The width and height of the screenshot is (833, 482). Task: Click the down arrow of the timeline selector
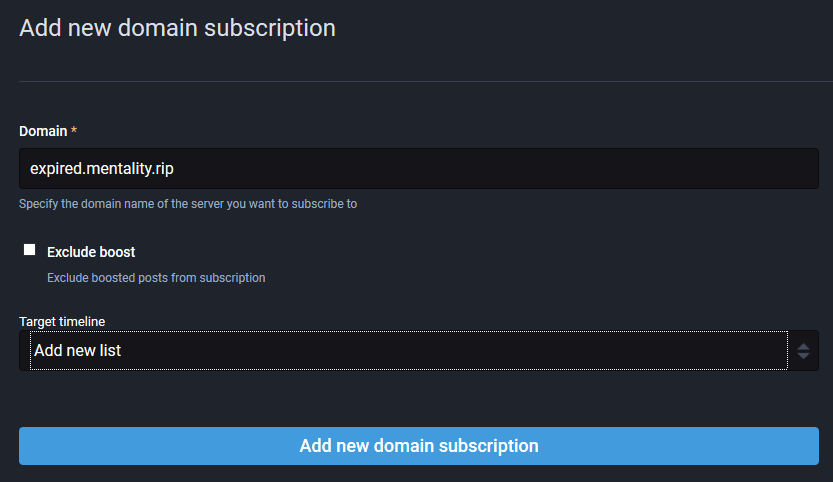coord(803,356)
